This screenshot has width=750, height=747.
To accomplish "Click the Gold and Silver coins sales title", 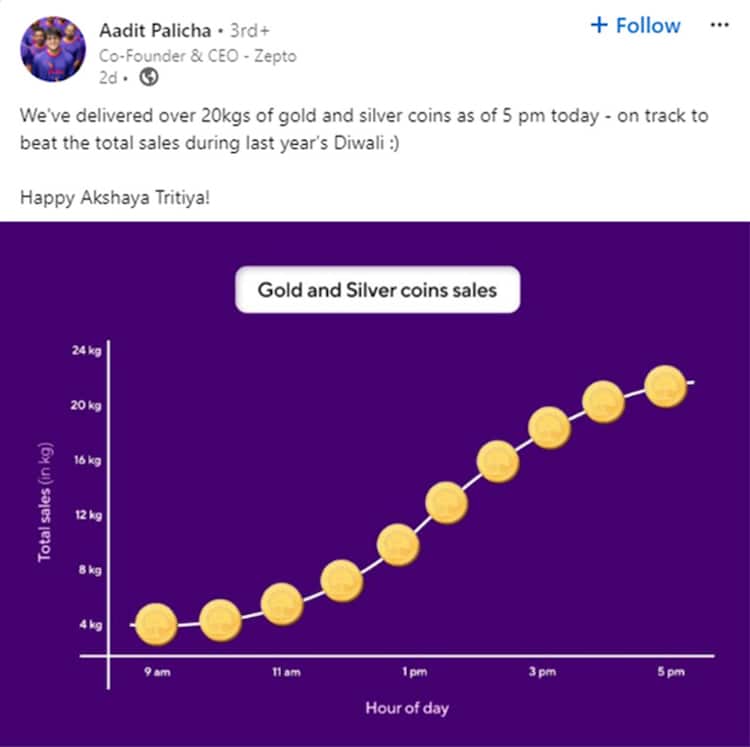I will click(x=377, y=291).
